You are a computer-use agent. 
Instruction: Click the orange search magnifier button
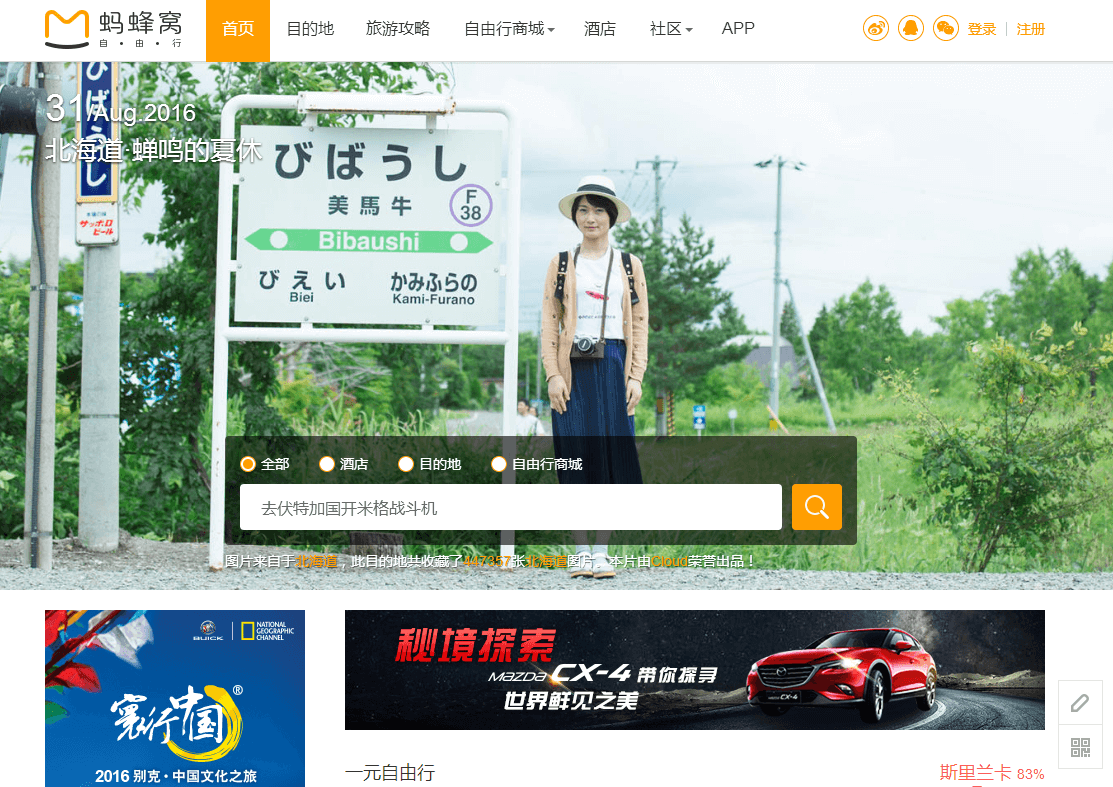(816, 507)
